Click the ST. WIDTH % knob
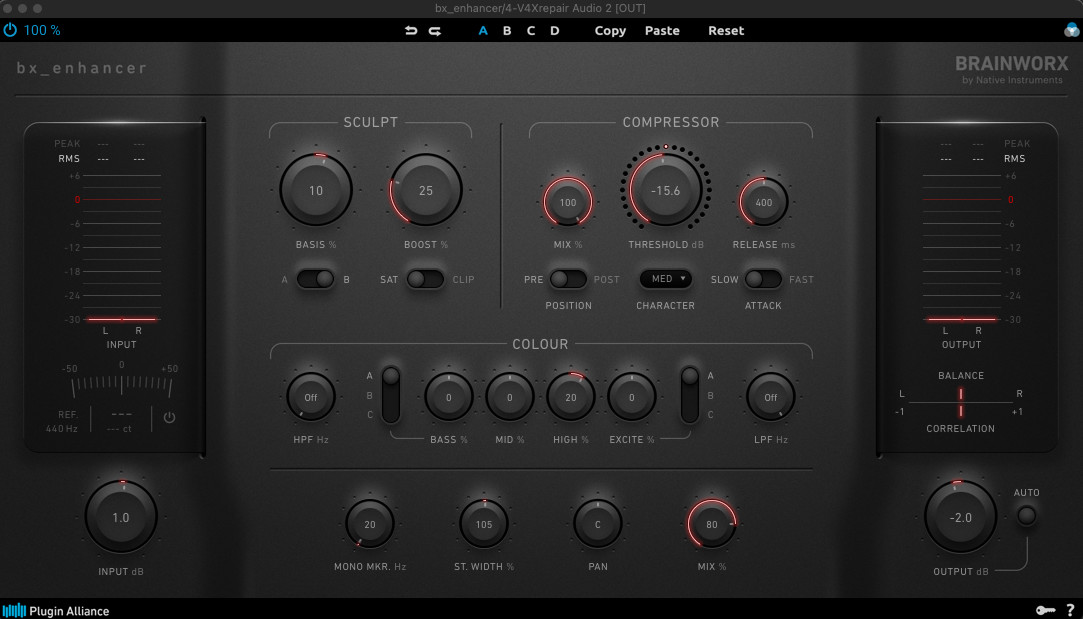1083x619 pixels. [x=483, y=524]
